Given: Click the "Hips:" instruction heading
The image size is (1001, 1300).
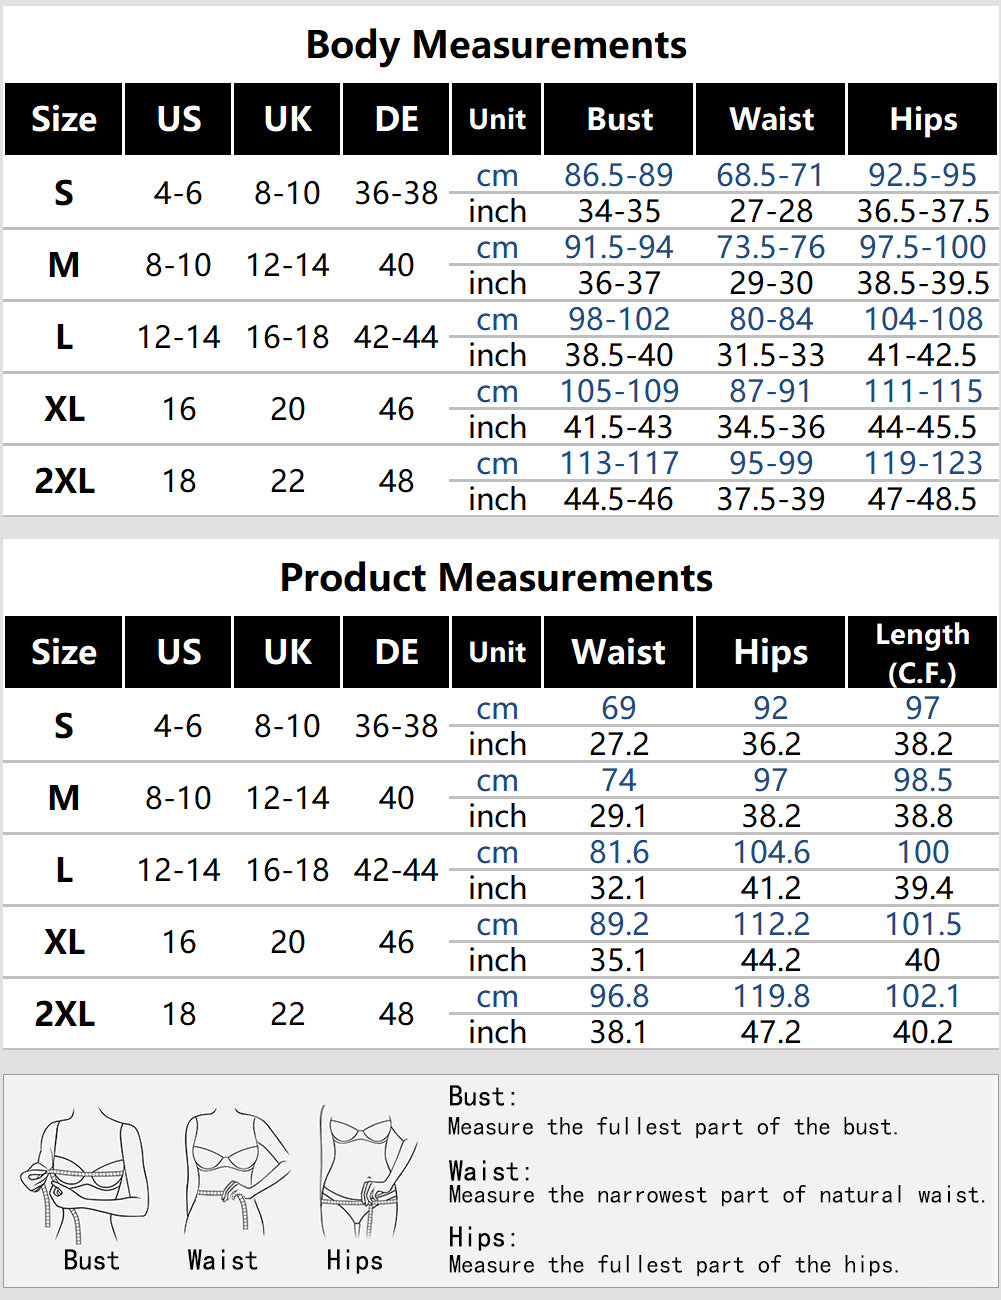Looking at the screenshot, I should pyautogui.click(x=482, y=1237).
